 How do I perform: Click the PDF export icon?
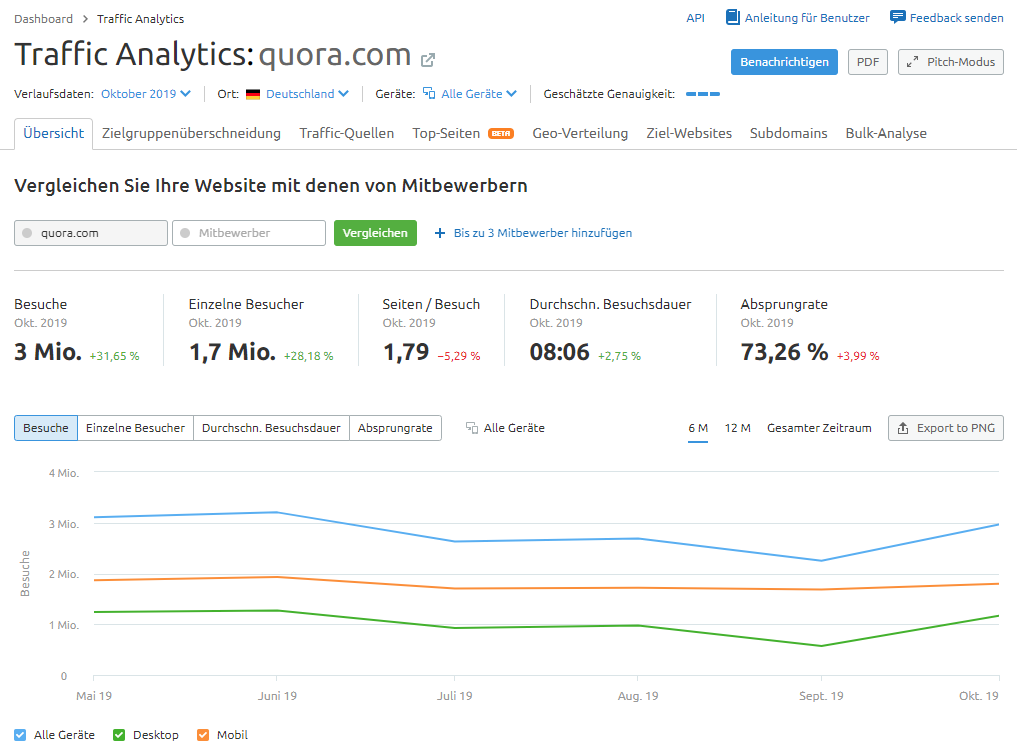coord(867,61)
